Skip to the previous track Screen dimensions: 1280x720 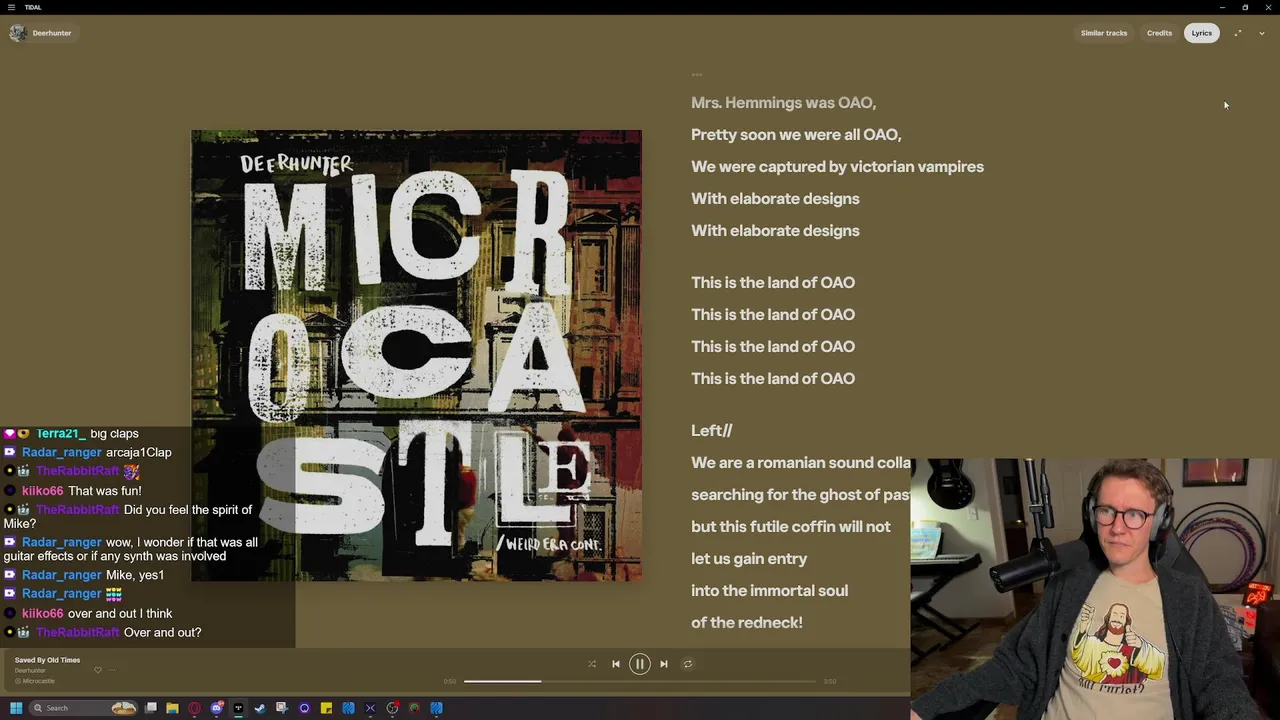coord(616,664)
